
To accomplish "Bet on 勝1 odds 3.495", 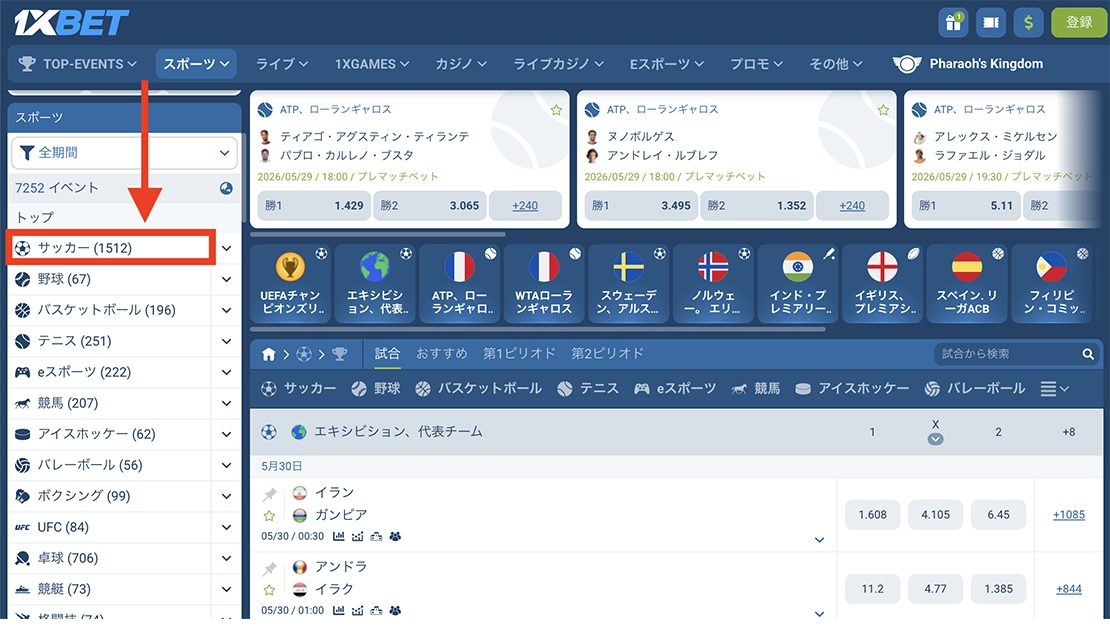I will click(x=641, y=206).
